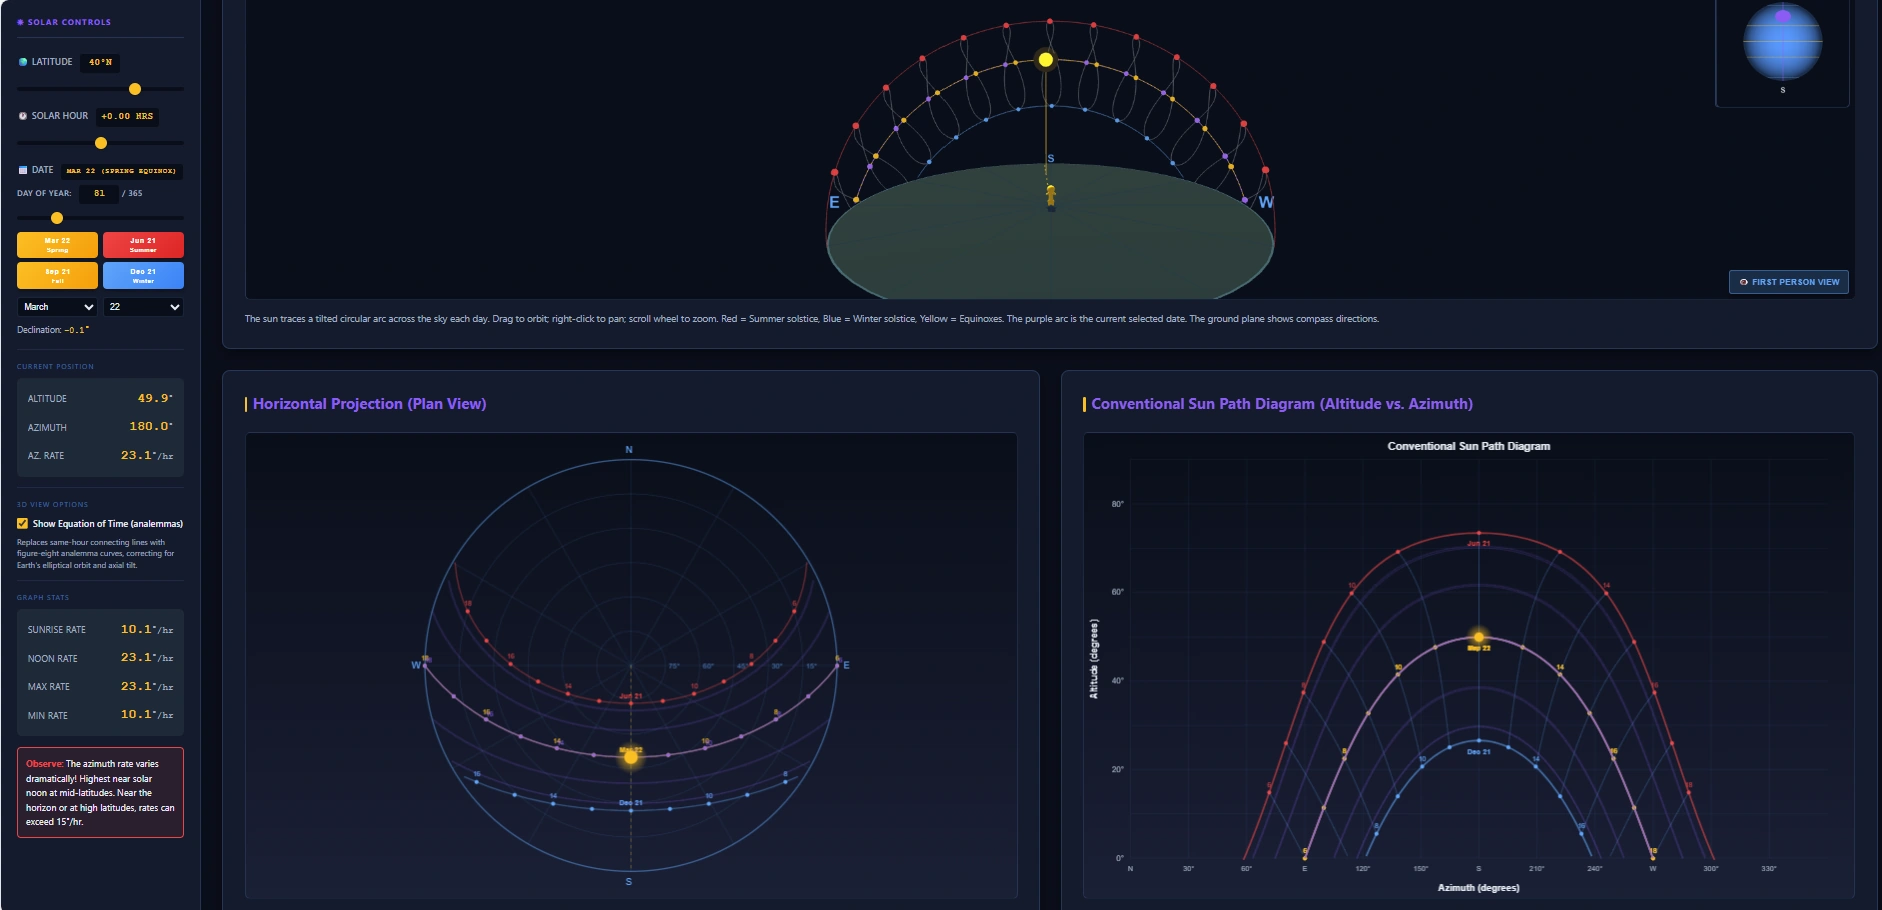
Task: Jump to Sep 21 Fall equinox
Action: [x=57, y=275]
